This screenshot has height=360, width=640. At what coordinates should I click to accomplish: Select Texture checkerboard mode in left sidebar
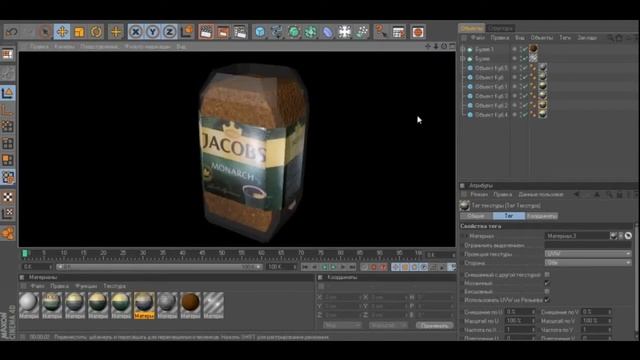coord(8,197)
